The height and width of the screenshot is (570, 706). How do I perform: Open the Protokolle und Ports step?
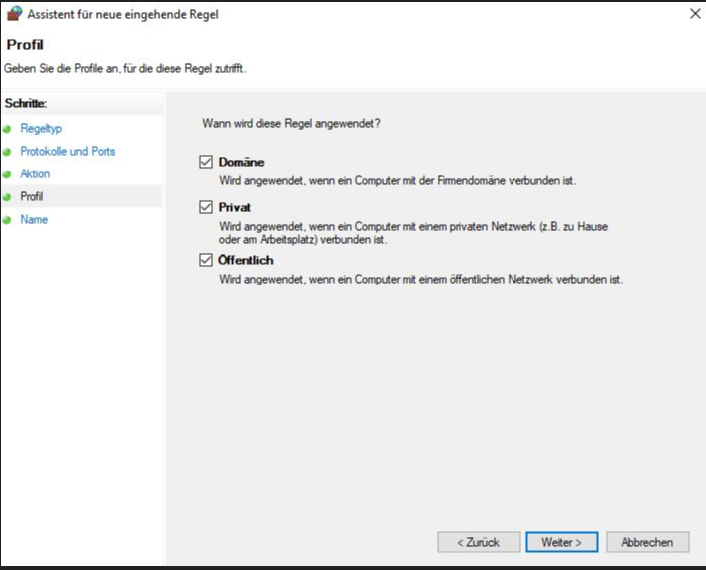(x=67, y=152)
